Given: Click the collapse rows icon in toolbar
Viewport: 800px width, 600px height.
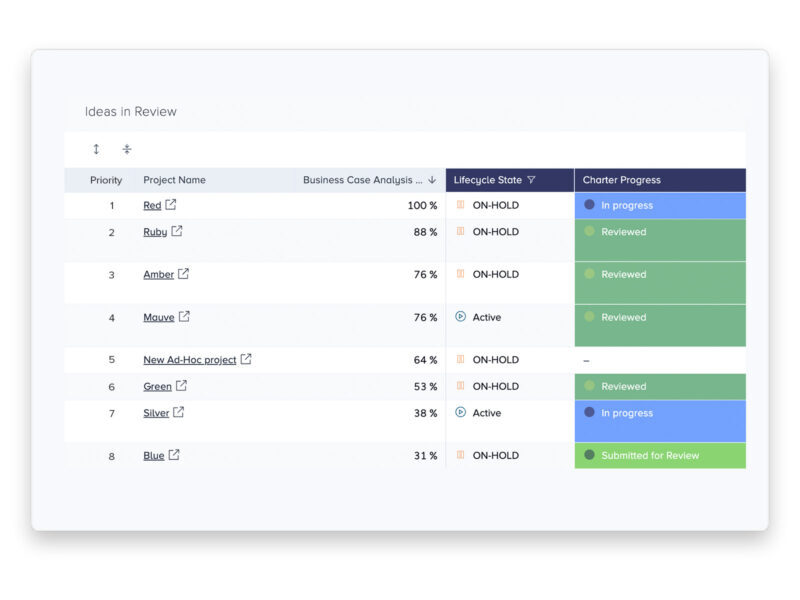Looking at the screenshot, I should 127,149.
